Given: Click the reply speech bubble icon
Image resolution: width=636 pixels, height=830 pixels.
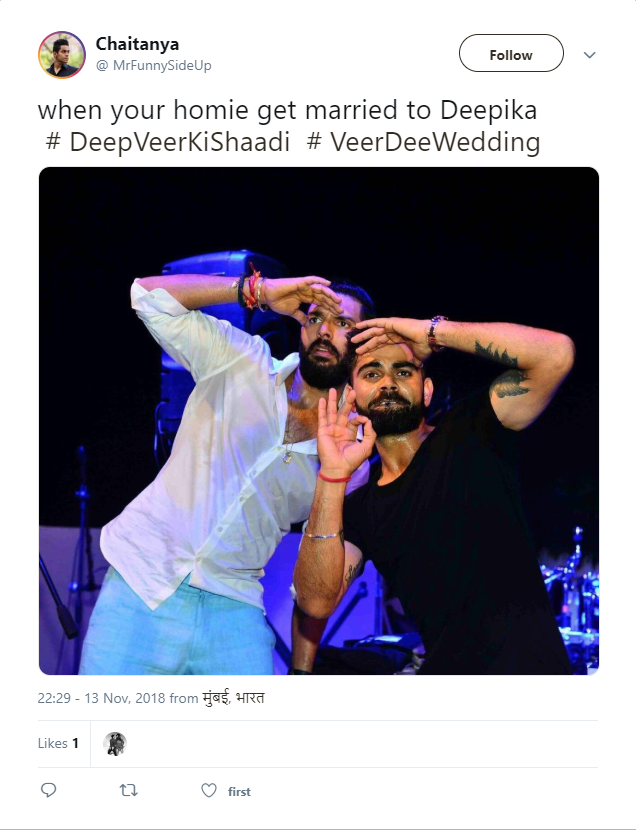Looking at the screenshot, I should (49, 790).
